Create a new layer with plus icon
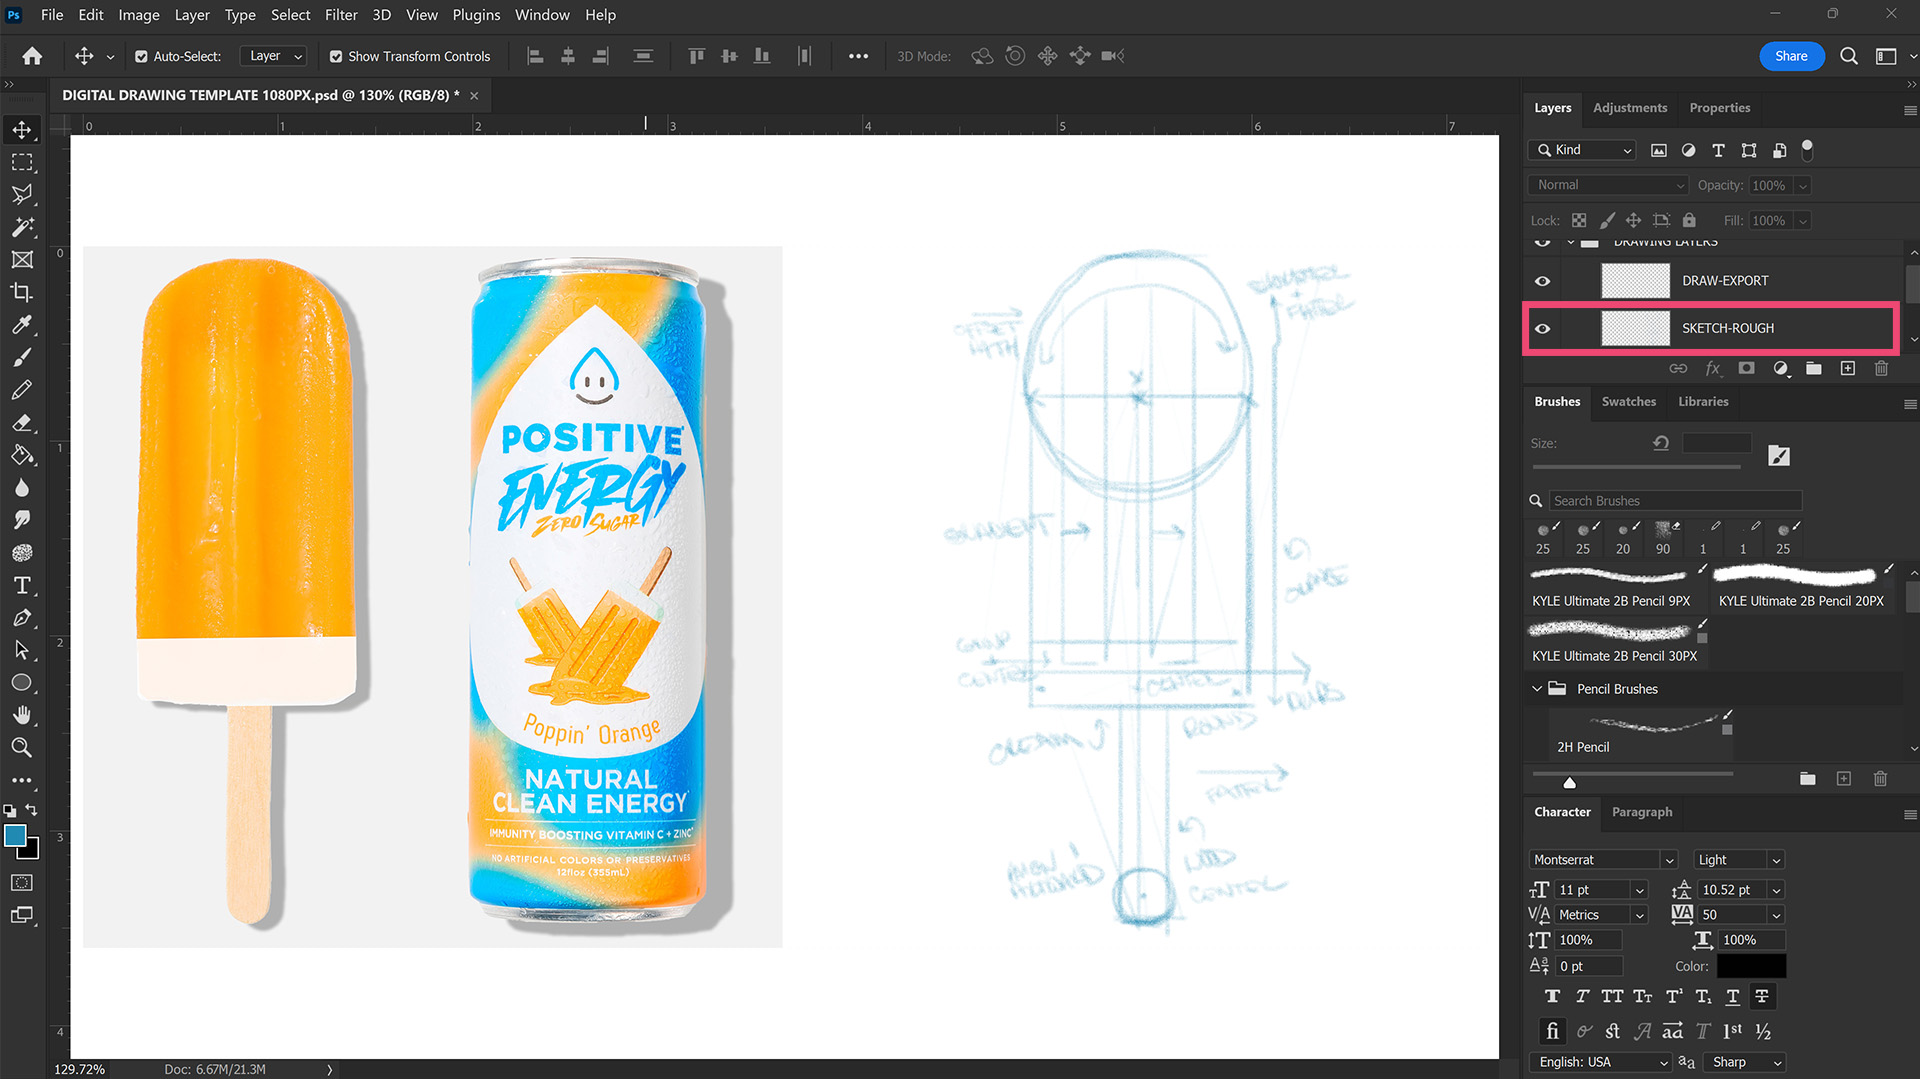This screenshot has width=1920, height=1079. pyautogui.click(x=1847, y=368)
